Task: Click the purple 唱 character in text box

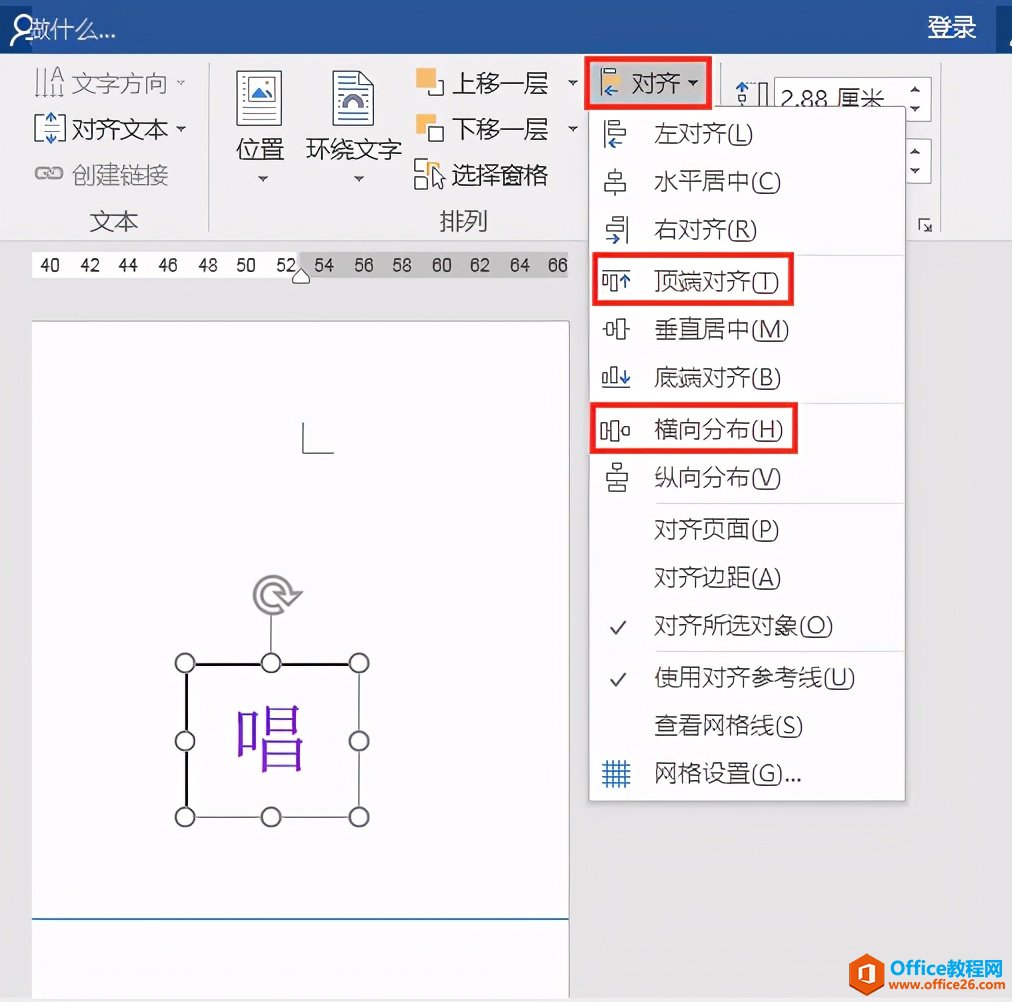Action: tap(270, 739)
